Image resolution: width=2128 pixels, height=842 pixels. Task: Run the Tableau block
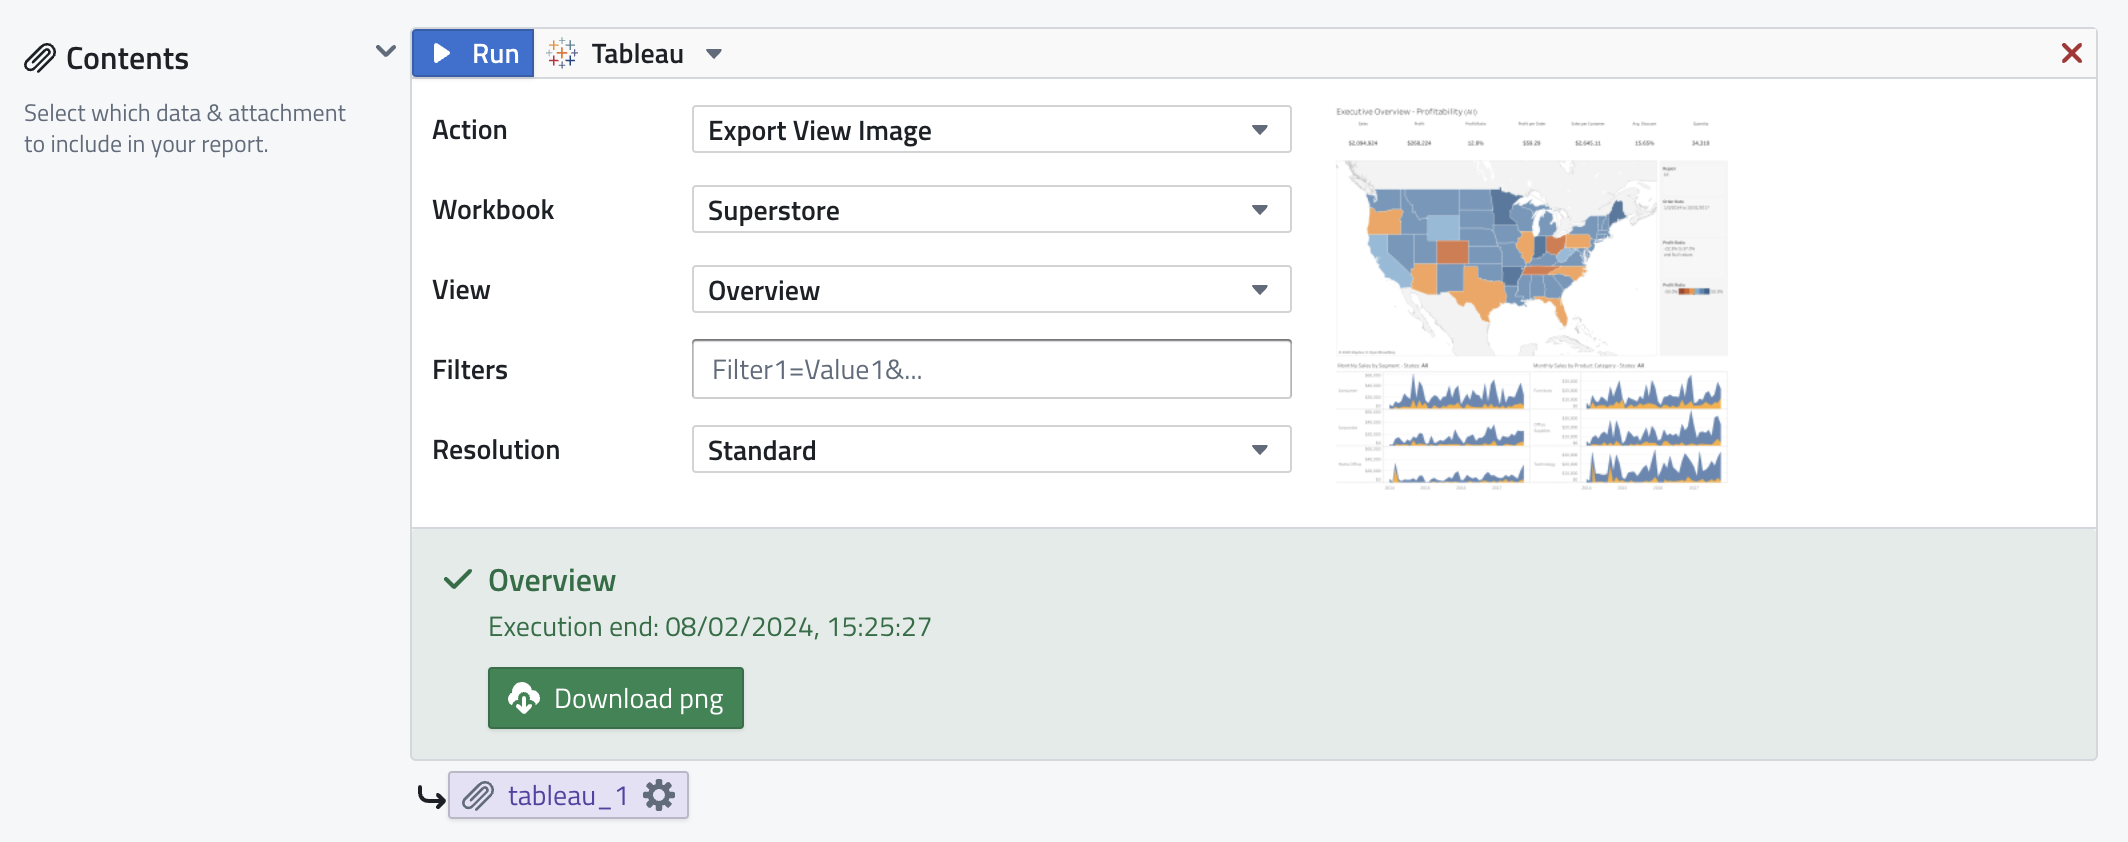(x=474, y=54)
